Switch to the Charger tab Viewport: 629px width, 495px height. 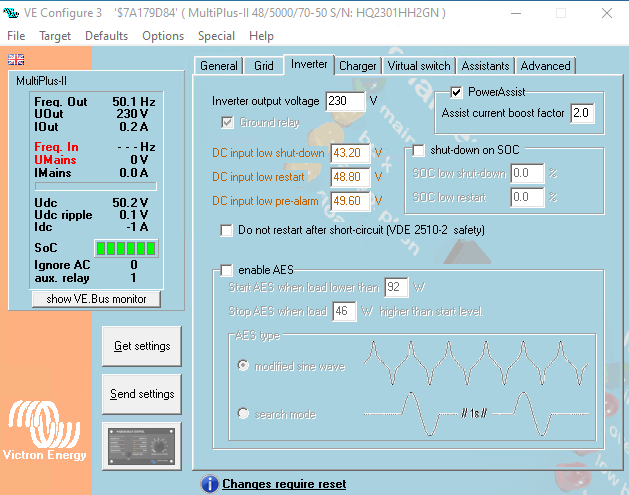pos(357,66)
